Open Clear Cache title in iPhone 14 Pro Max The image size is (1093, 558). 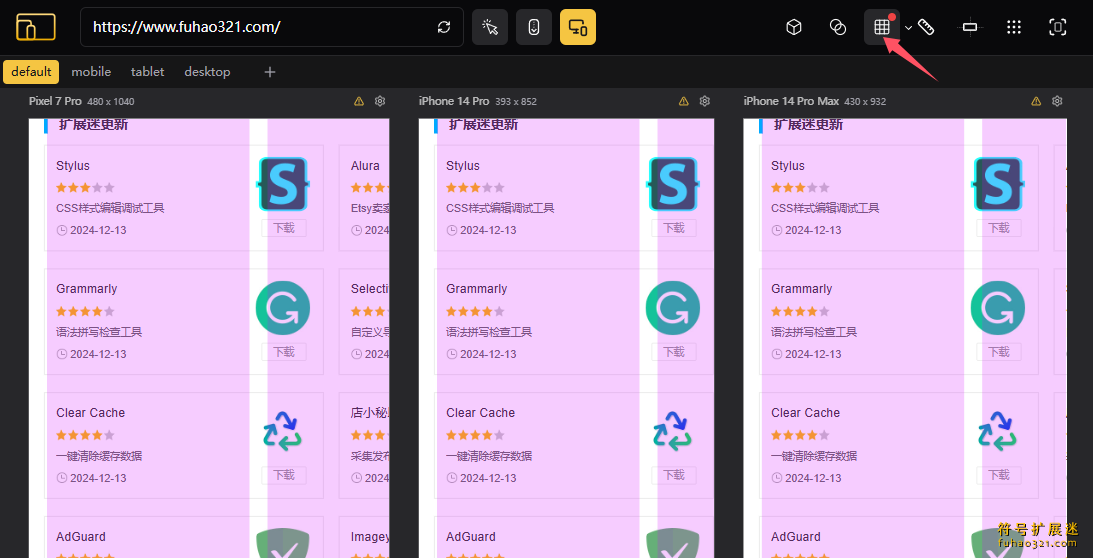[806, 413]
